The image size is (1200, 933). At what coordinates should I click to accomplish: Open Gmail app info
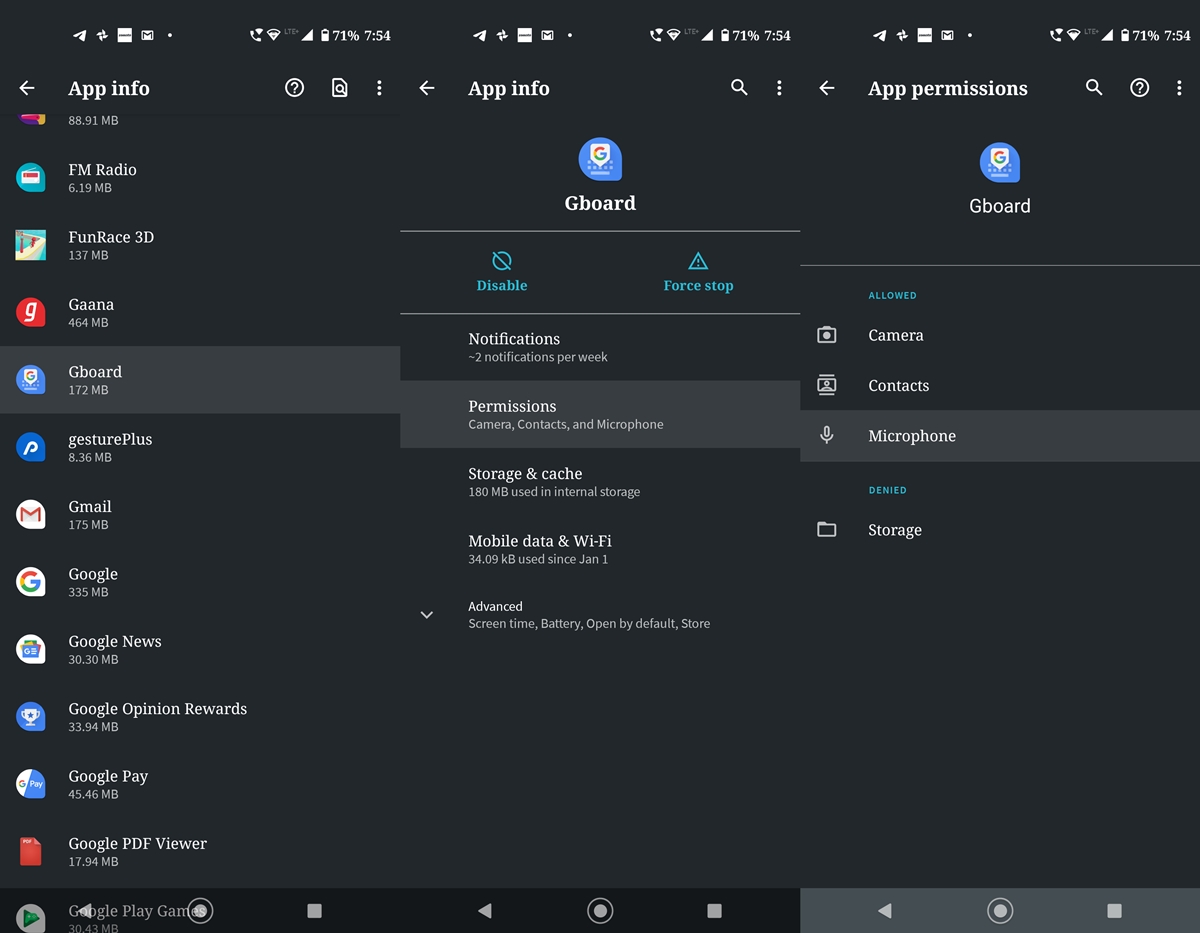point(200,514)
